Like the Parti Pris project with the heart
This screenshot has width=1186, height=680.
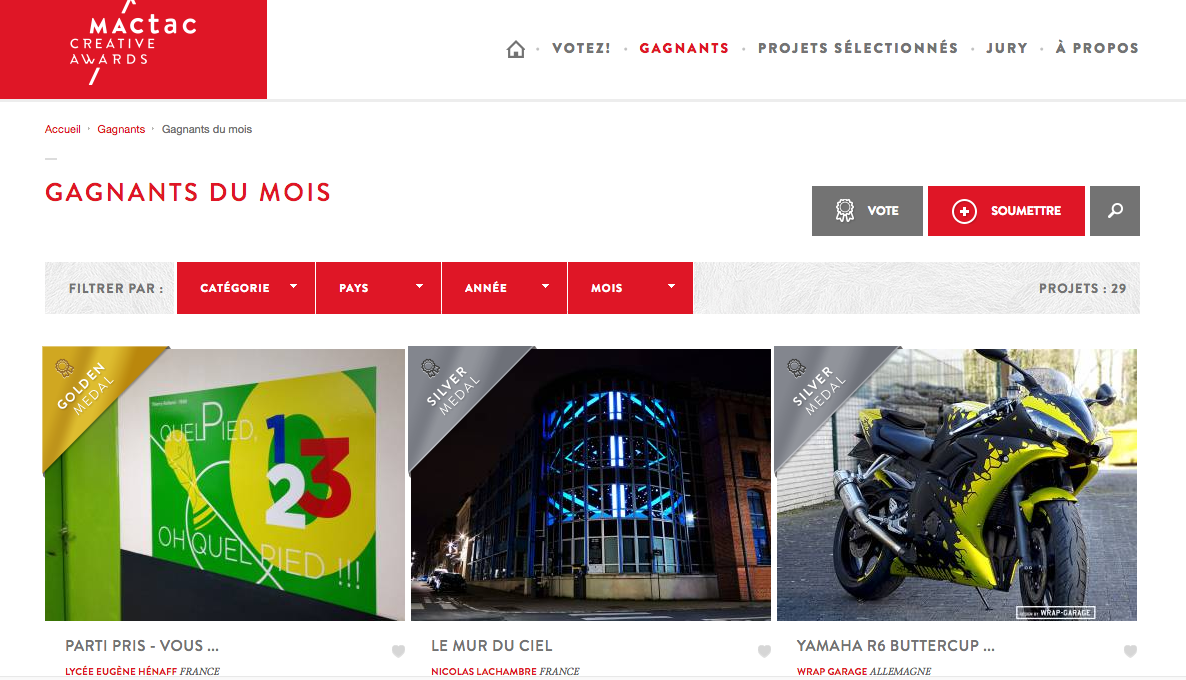coord(399,651)
